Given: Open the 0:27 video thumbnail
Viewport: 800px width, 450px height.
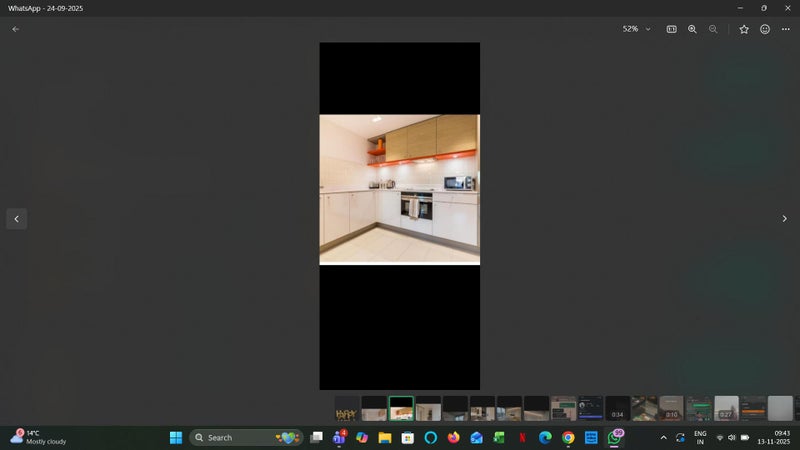Looking at the screenshot, I should tap(726, 408).
